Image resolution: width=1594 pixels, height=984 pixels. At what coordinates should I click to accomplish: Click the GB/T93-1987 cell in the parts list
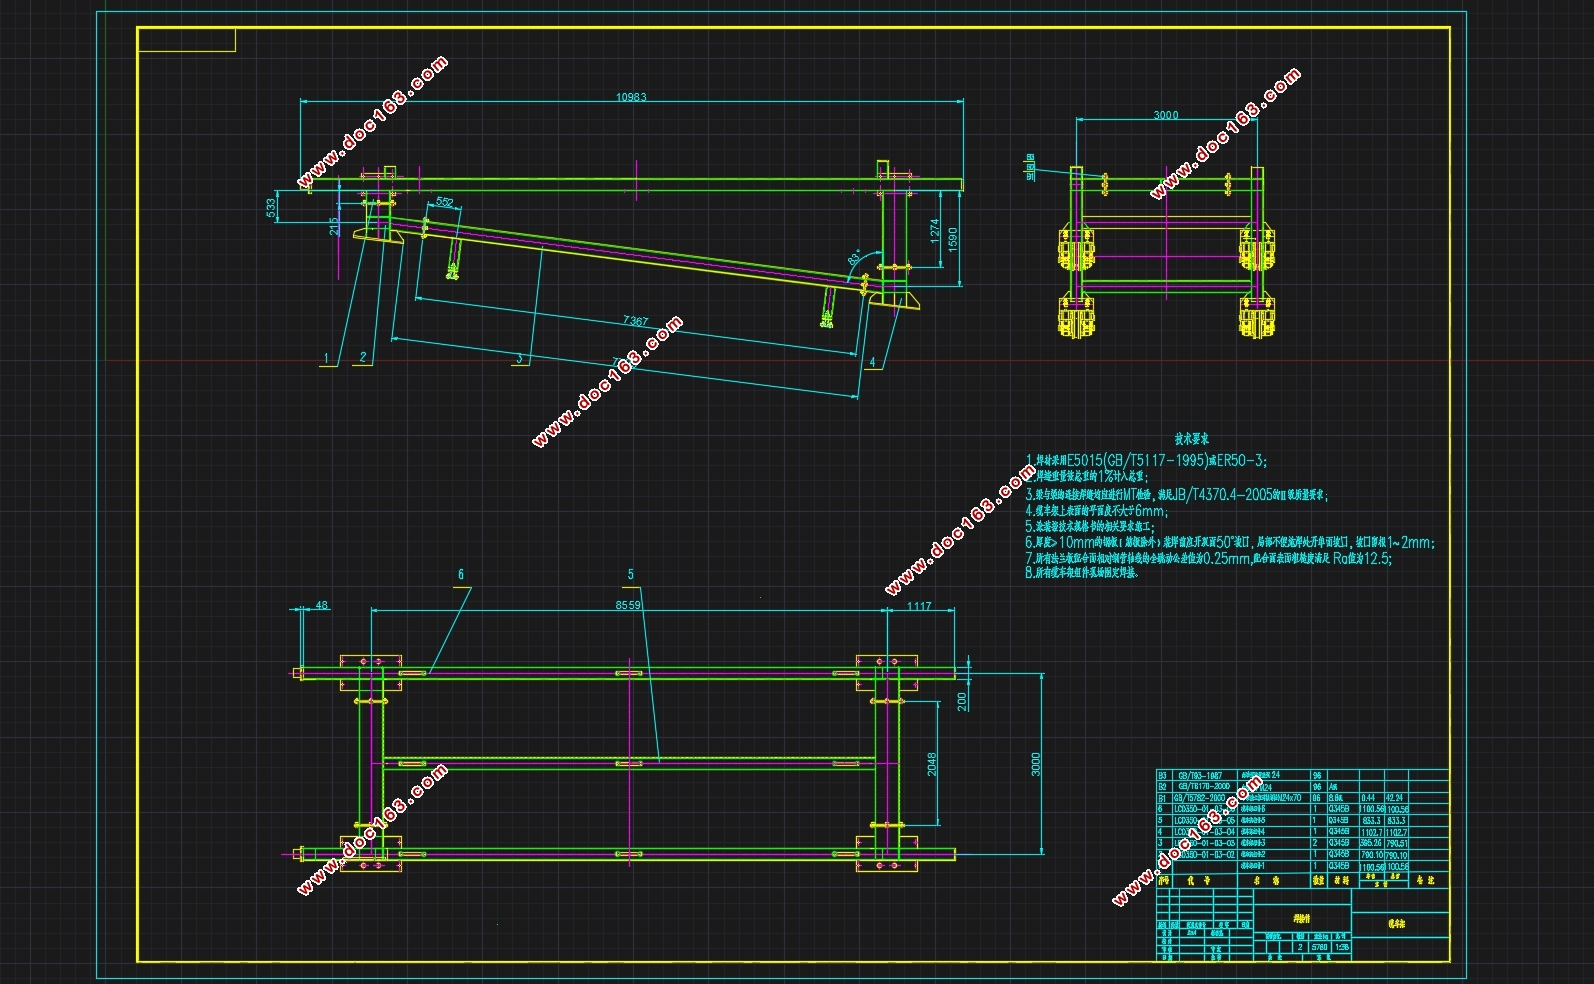tap(1204, 775)
